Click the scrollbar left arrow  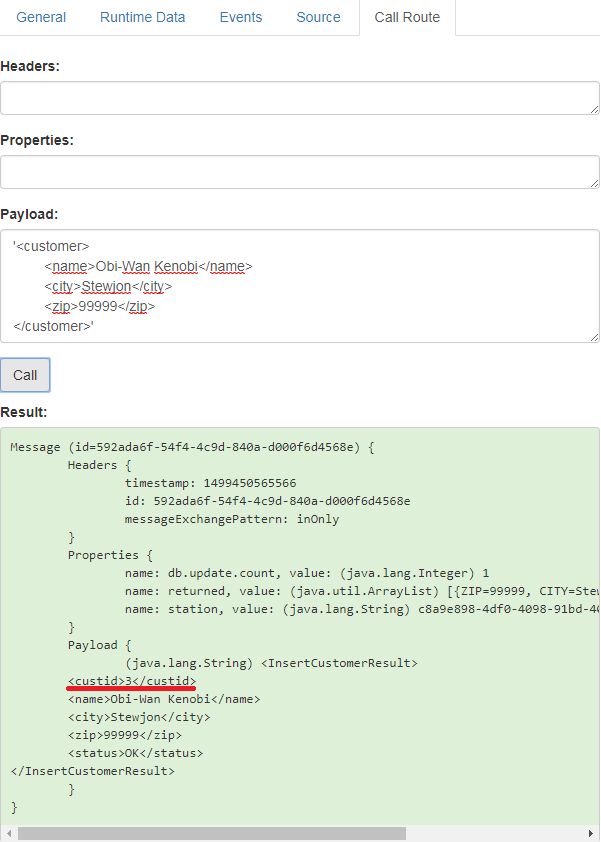[9, 833]
